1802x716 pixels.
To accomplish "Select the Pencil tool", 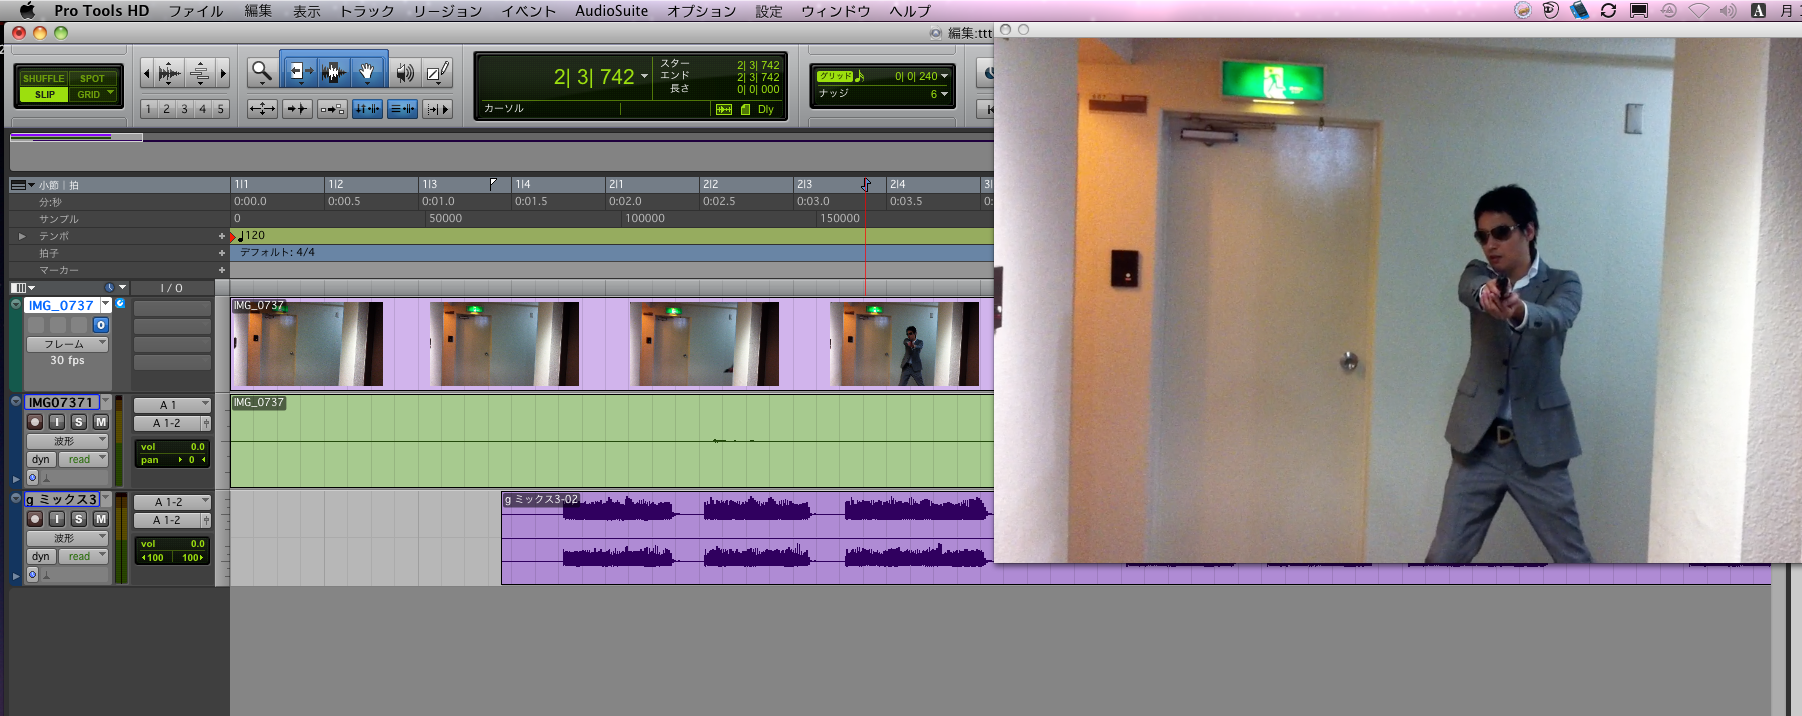I will pos(437,72).
